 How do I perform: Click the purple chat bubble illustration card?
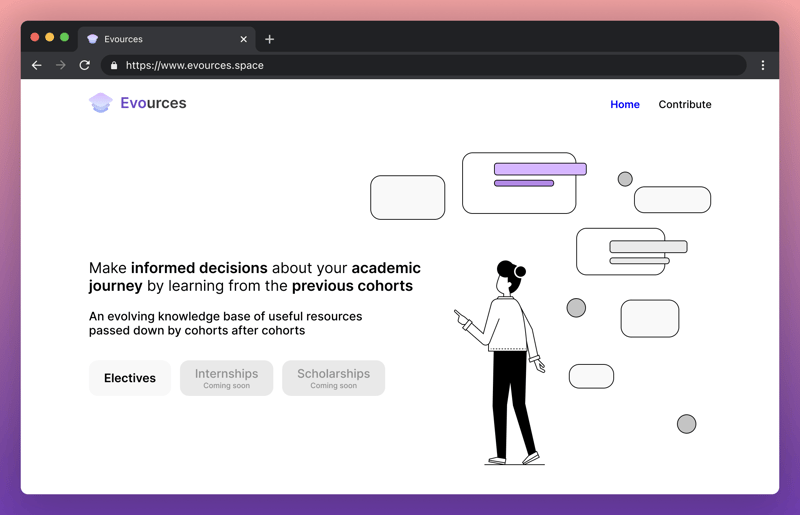519,183
